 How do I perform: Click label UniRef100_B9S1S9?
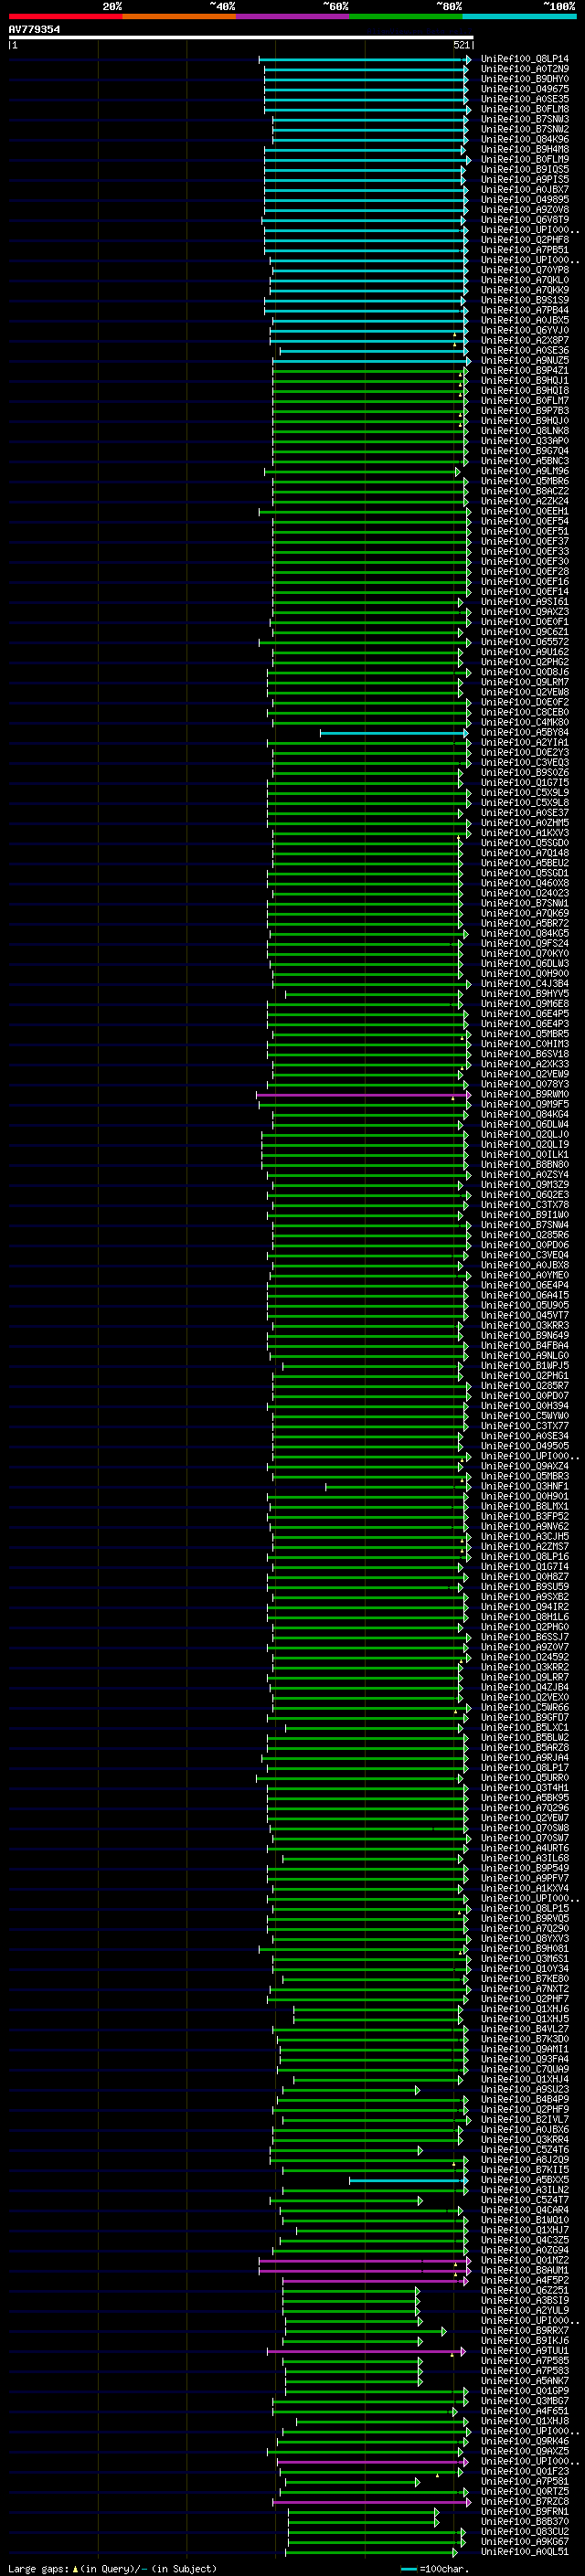point(525,300)
